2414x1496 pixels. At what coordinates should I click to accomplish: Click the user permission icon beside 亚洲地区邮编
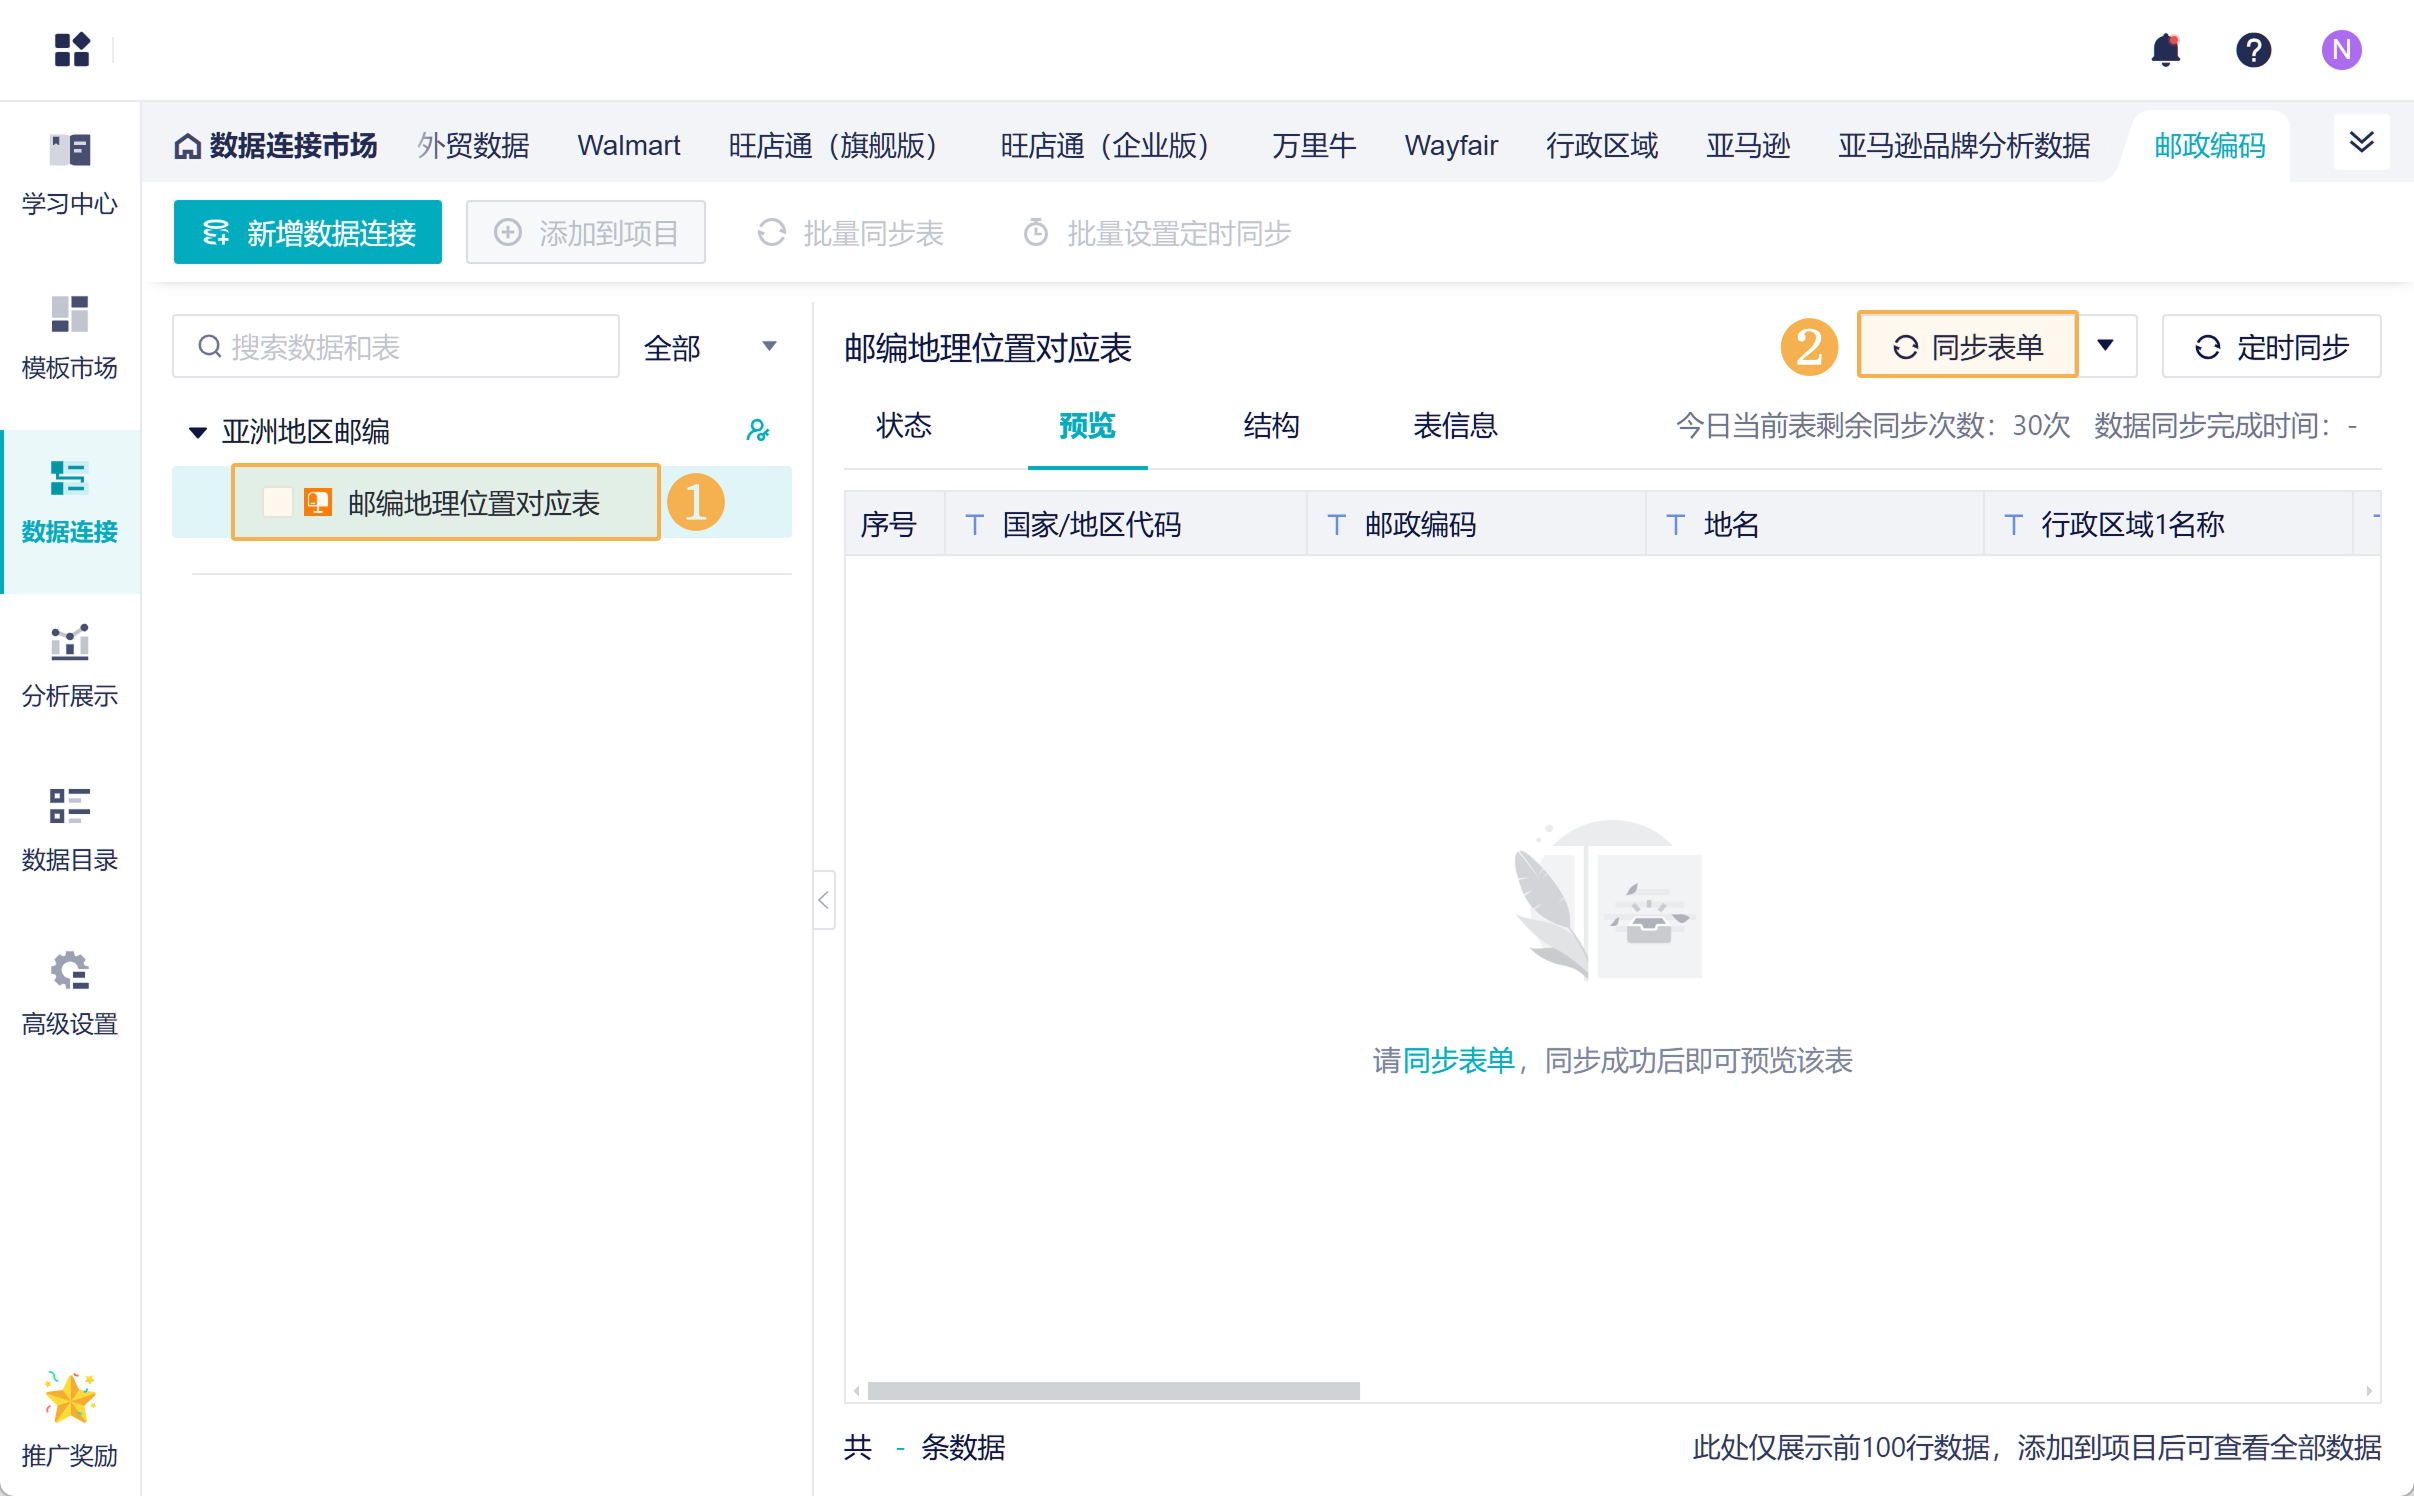coord(758,431)
